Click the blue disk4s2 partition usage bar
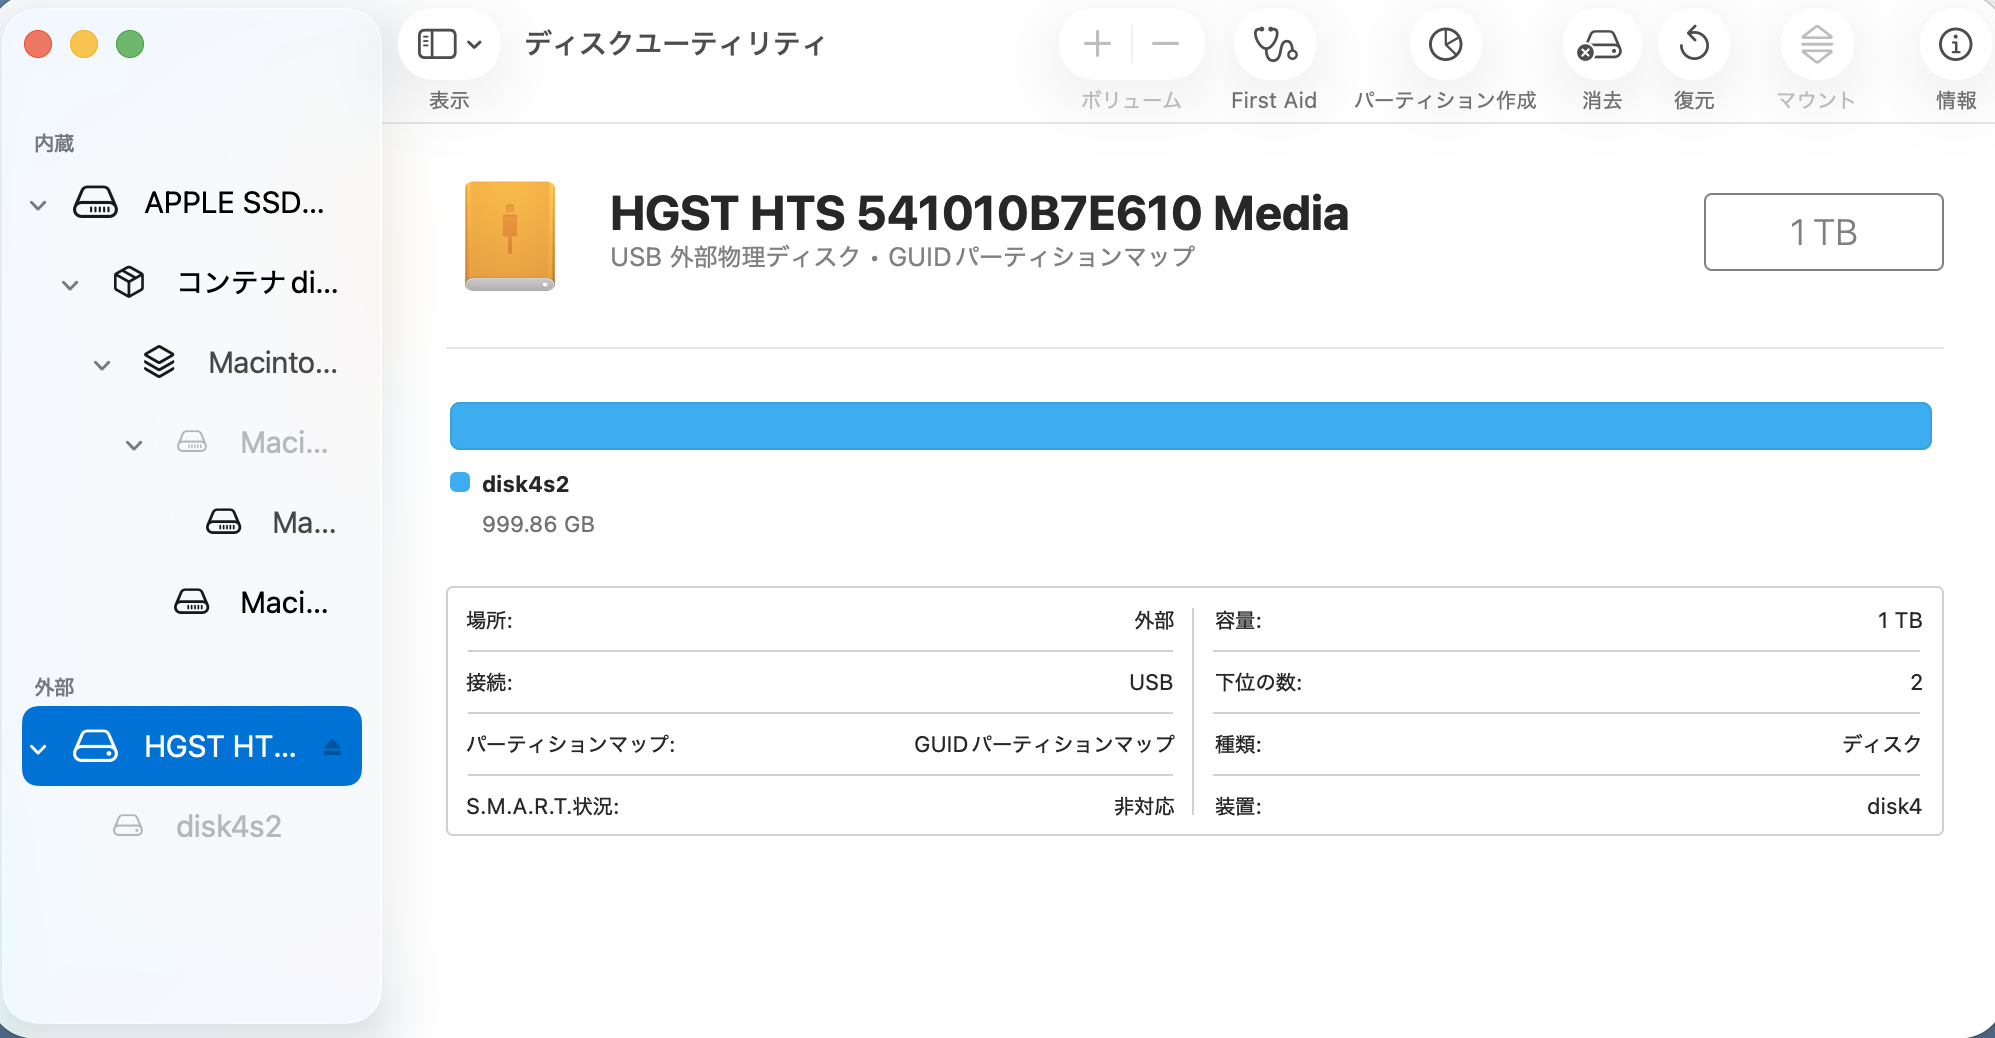1995x1038 pixels. pos(1191,426)
